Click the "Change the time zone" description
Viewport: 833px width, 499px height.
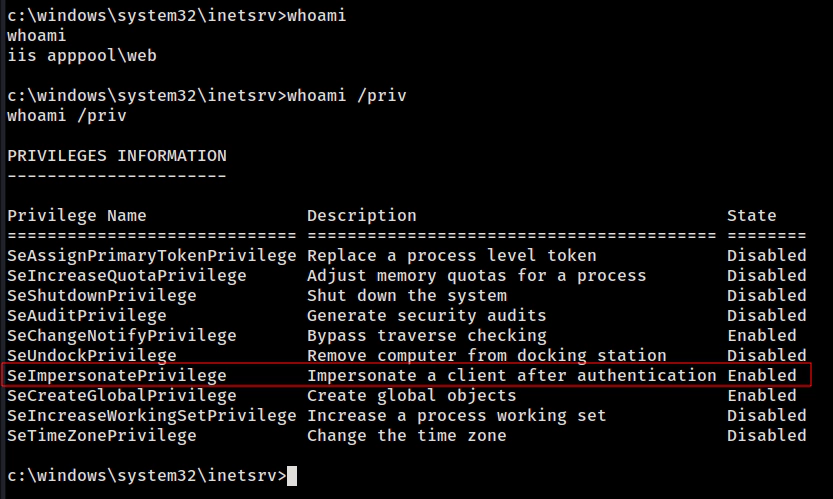click(407, 435)
